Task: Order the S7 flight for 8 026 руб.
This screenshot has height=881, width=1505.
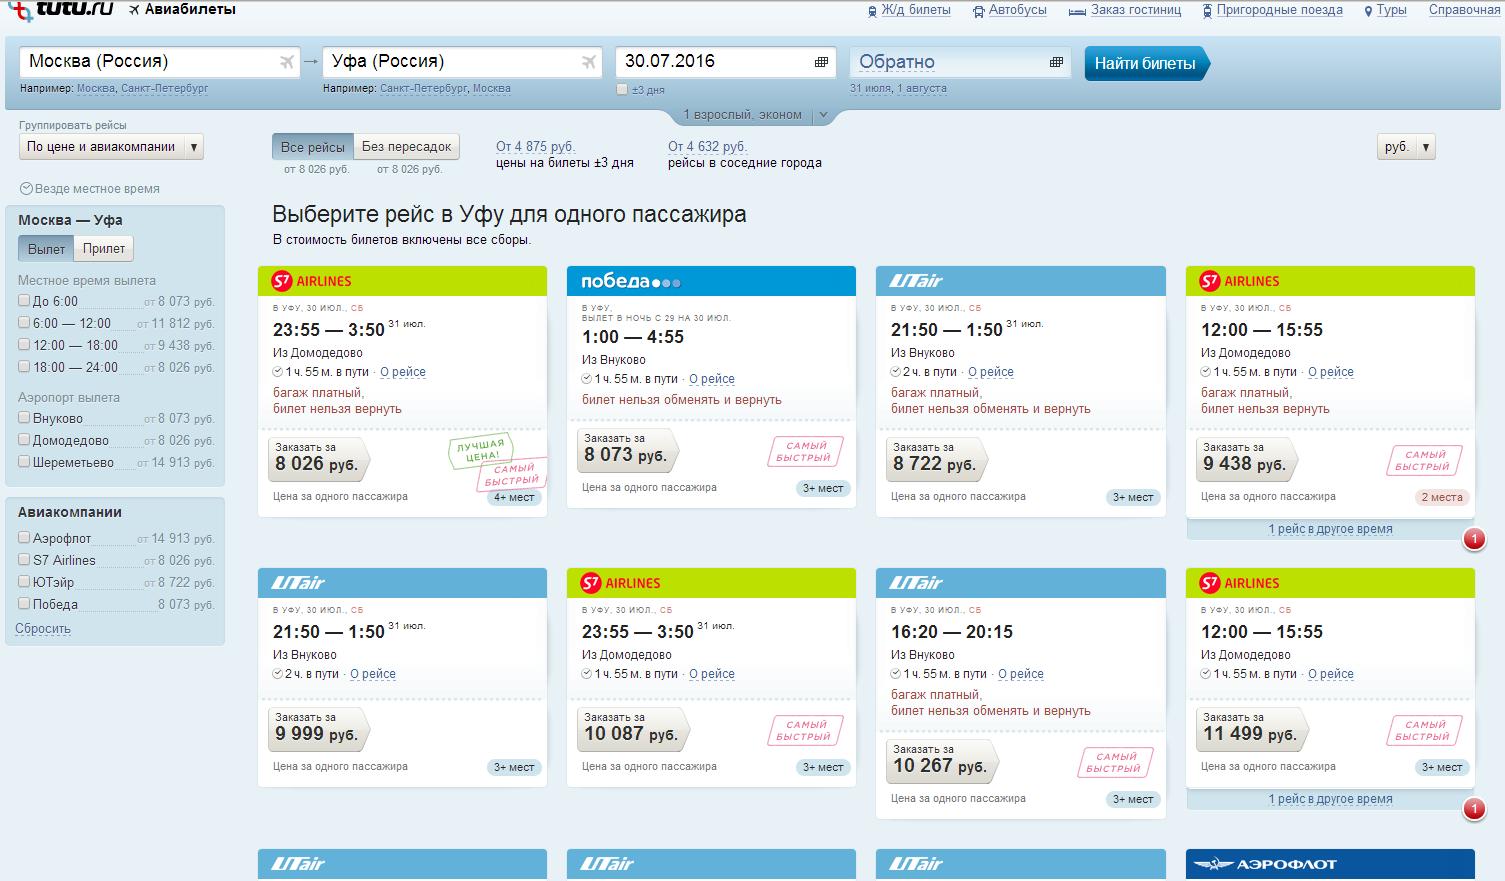Action: click(x=318, y=458)
